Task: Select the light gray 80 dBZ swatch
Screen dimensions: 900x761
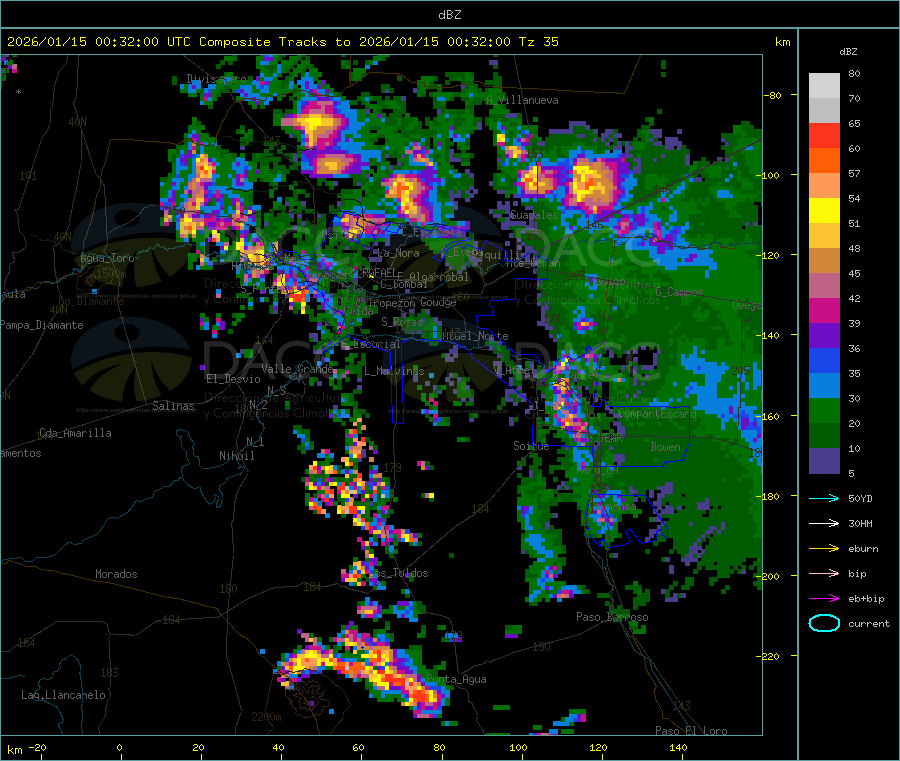Action: (824, 86)
